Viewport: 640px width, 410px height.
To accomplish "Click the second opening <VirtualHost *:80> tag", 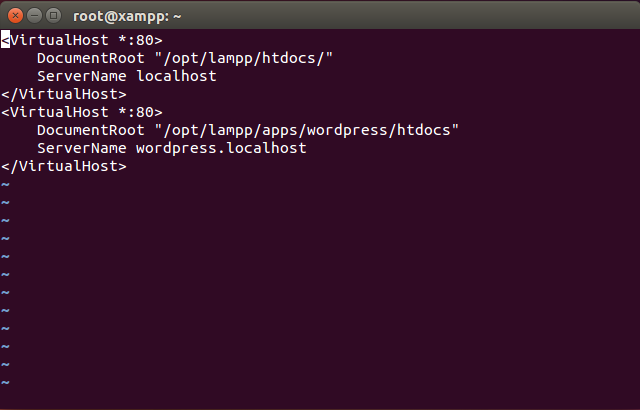I will 82,112.
